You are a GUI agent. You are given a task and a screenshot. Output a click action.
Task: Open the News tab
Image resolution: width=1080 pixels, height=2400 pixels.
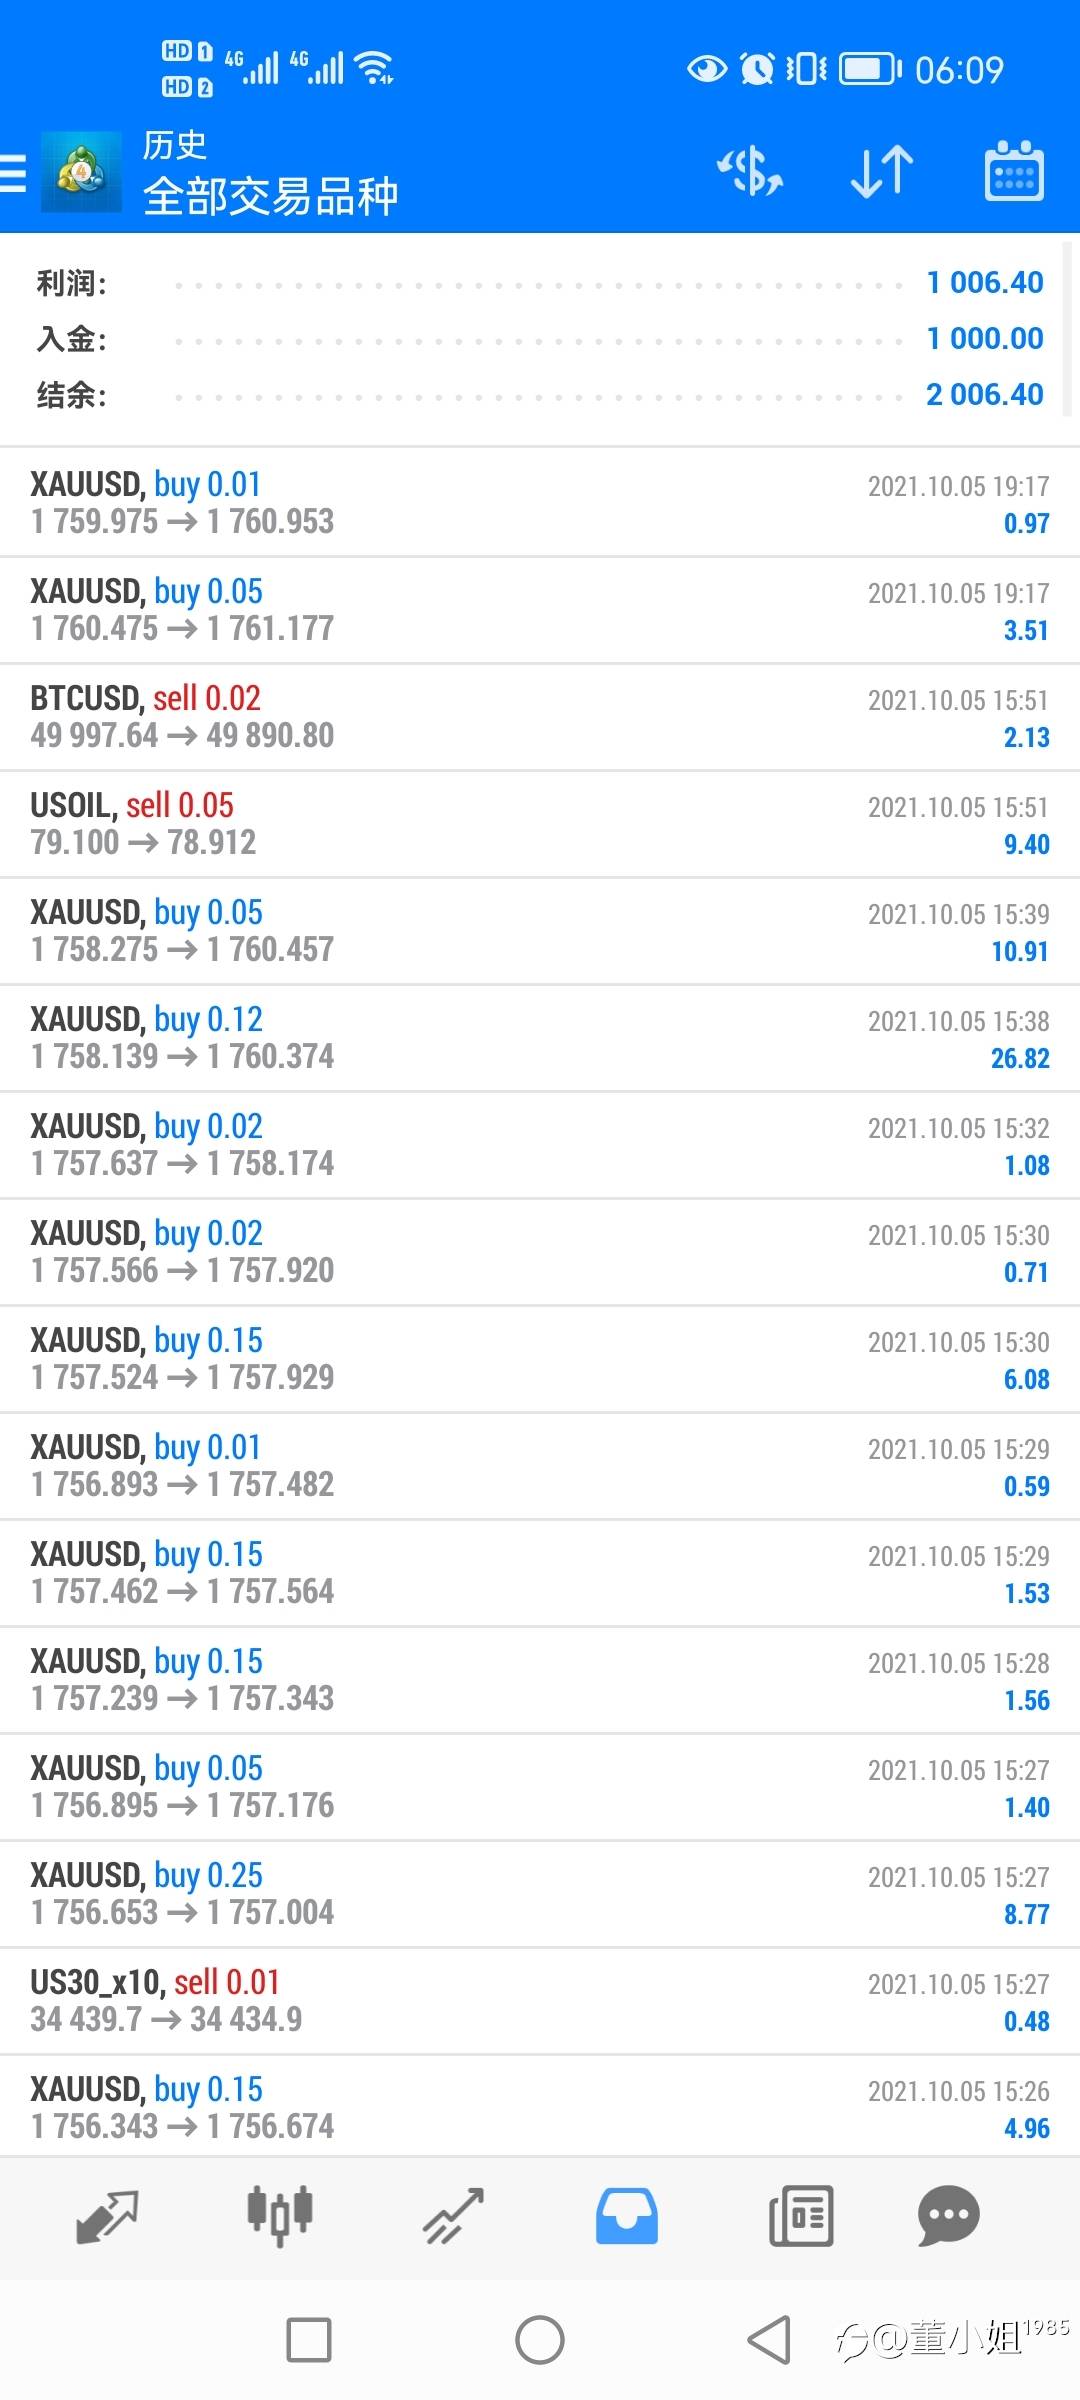[x=800, y=2216]
